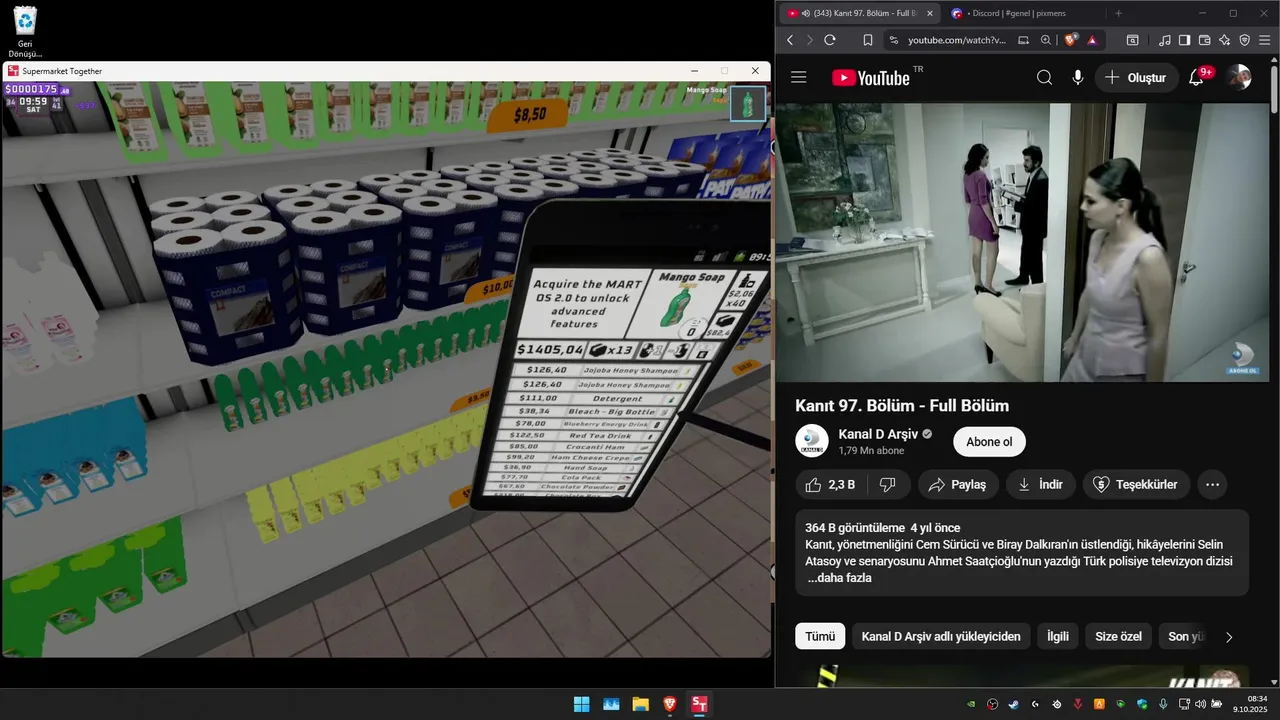The image size is (1280, 720).
Task: Select the İlgili filter chip
Action: [x=1058, y=636]
